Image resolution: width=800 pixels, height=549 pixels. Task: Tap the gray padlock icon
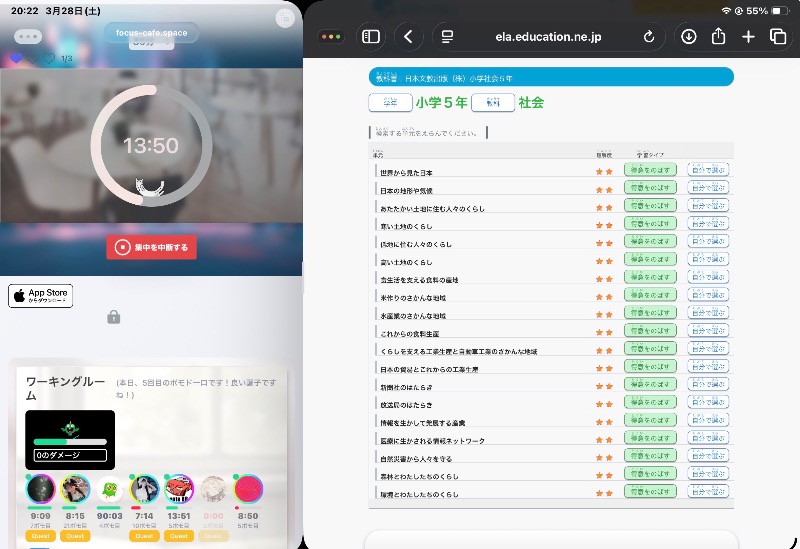pos(114,317)
